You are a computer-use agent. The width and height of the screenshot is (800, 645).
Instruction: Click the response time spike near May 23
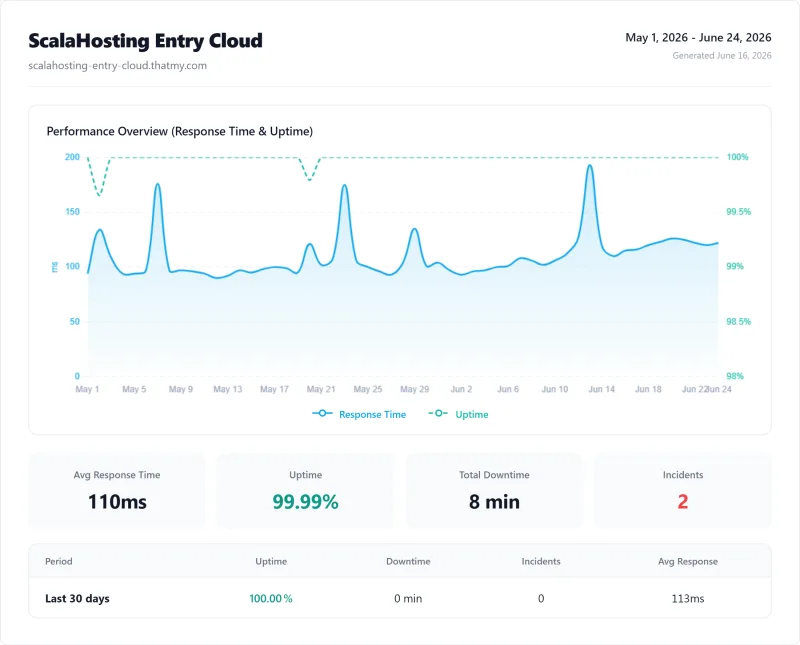(344, 186)
